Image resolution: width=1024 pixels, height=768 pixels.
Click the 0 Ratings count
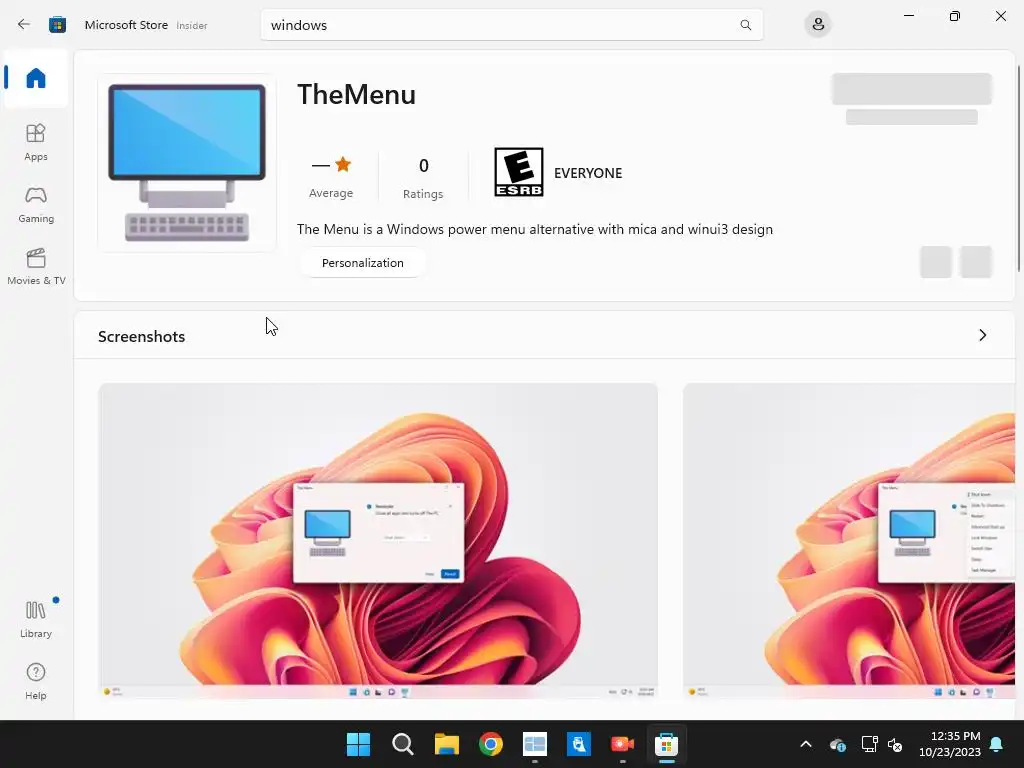click(x=423, y=178)
